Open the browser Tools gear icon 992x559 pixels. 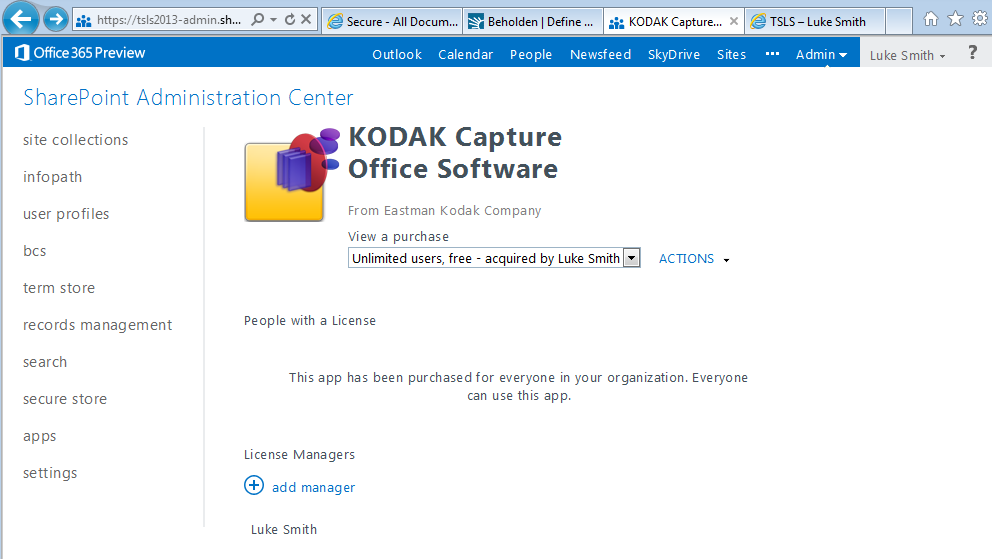click(979, 19)
